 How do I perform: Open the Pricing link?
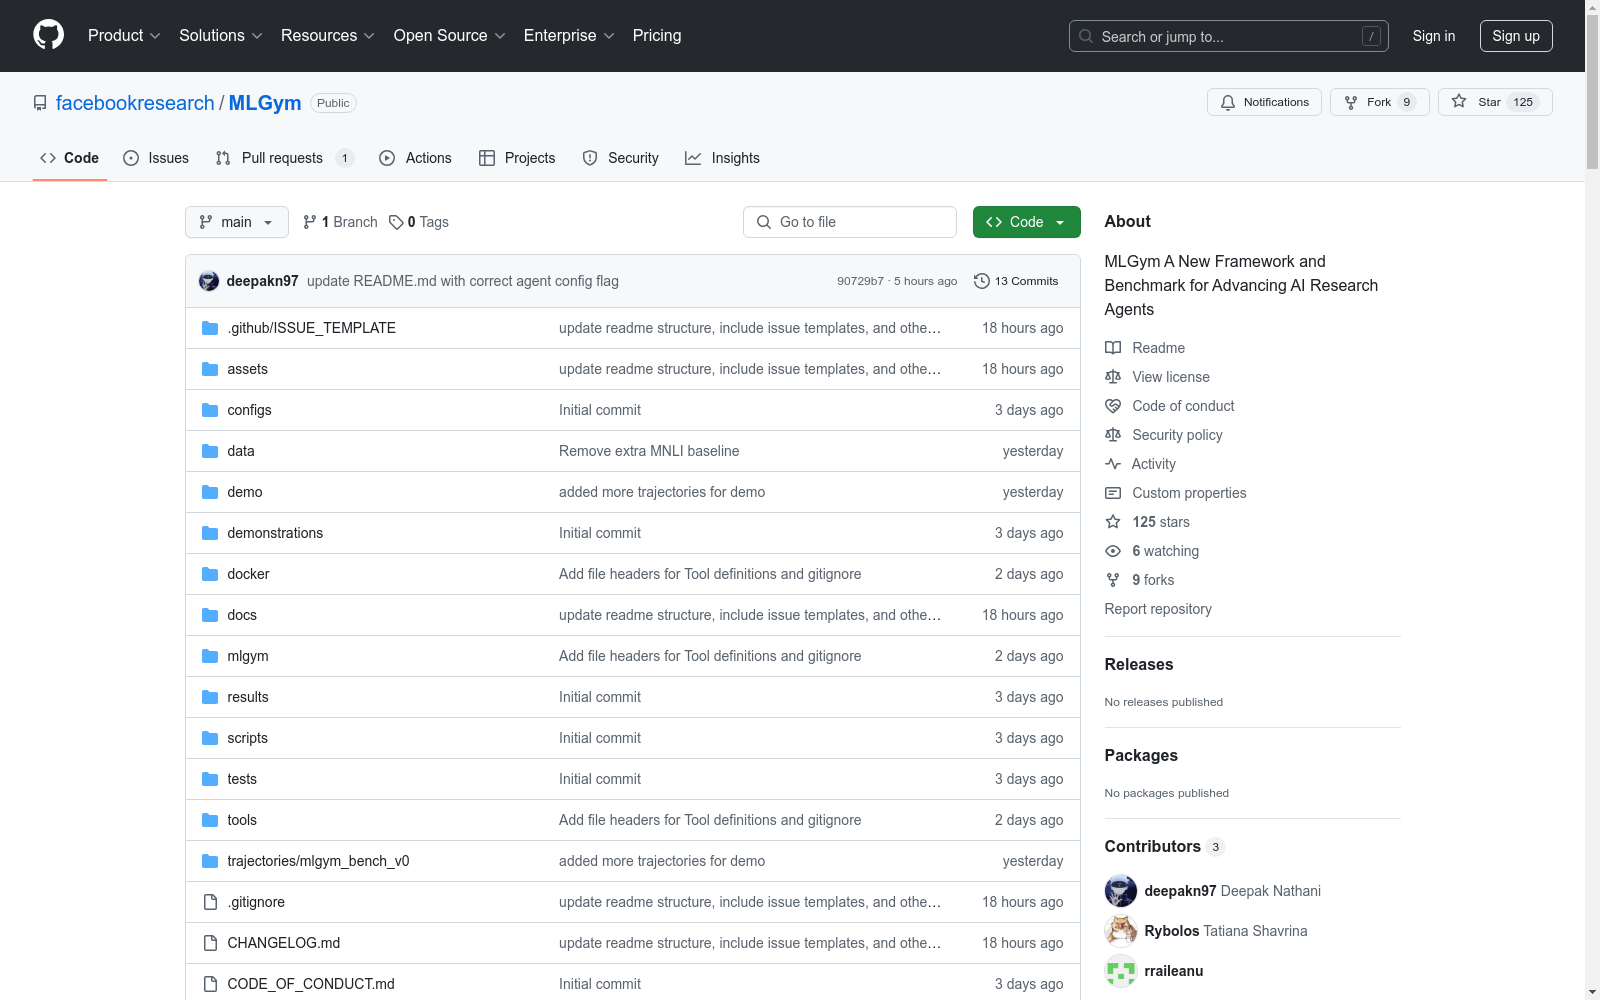coord(657,36)
